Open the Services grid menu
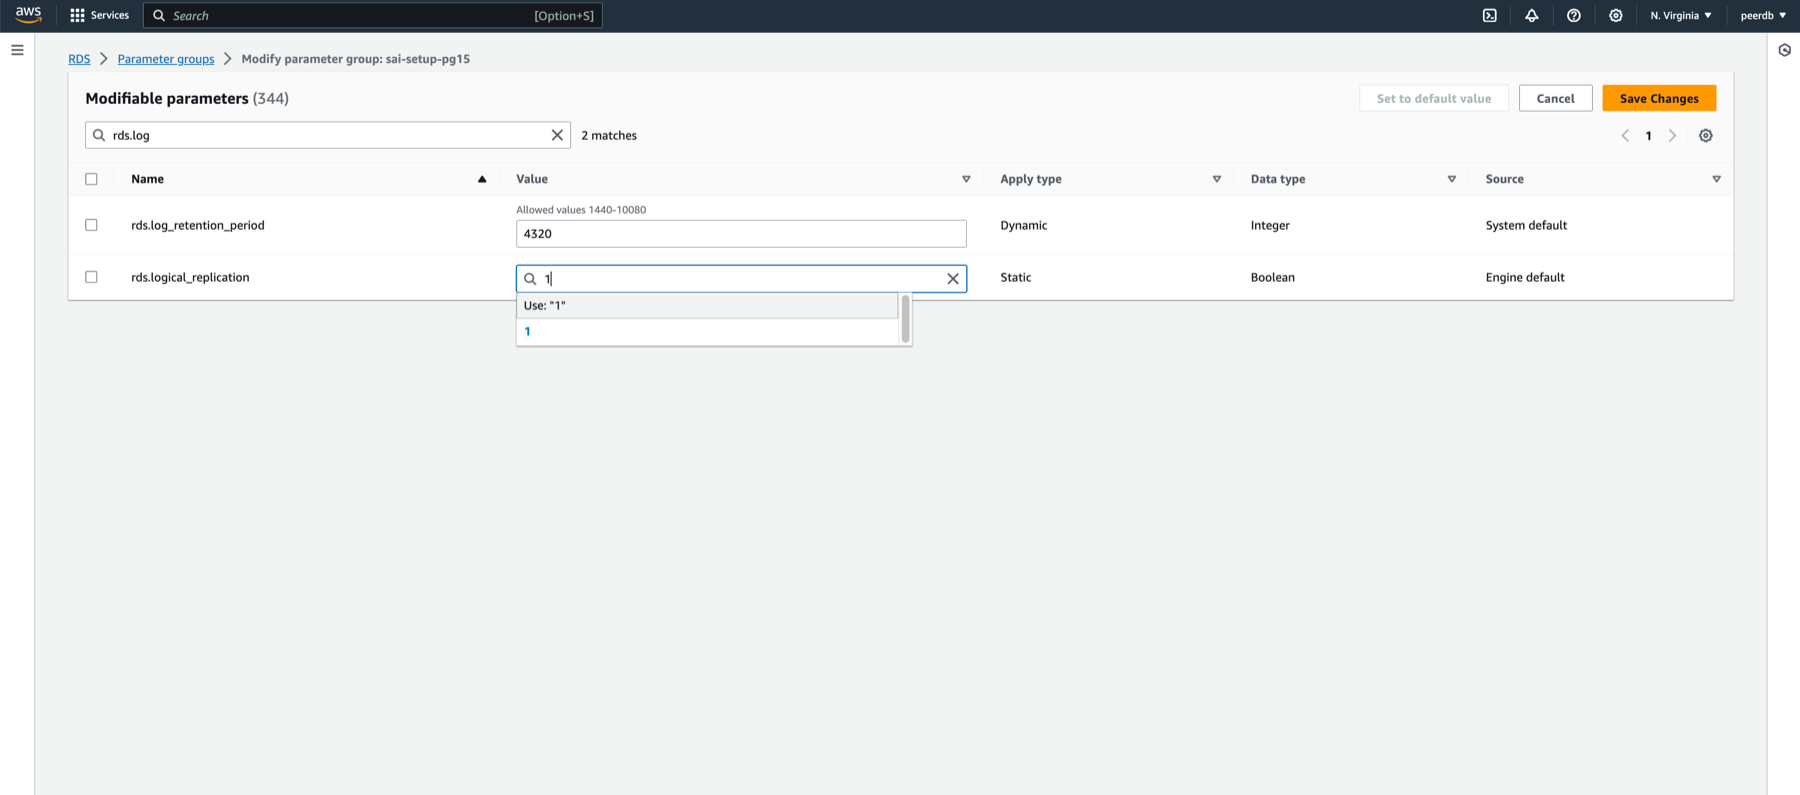The height and width of the screenshot is (795, 1800). [x=99, y=16]
